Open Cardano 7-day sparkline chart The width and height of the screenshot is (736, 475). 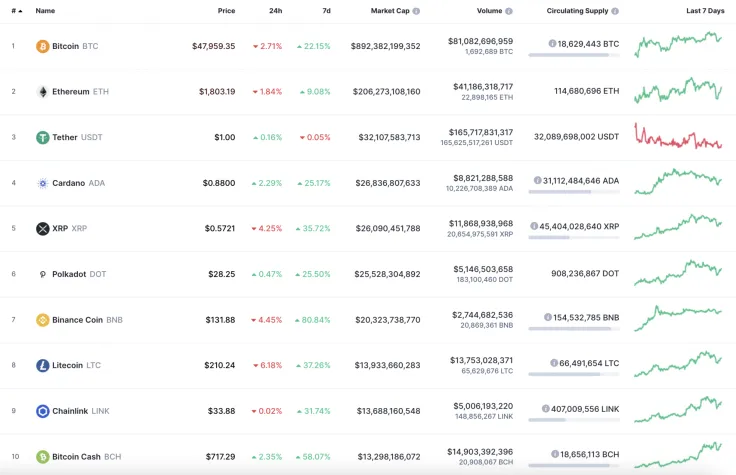678,181
